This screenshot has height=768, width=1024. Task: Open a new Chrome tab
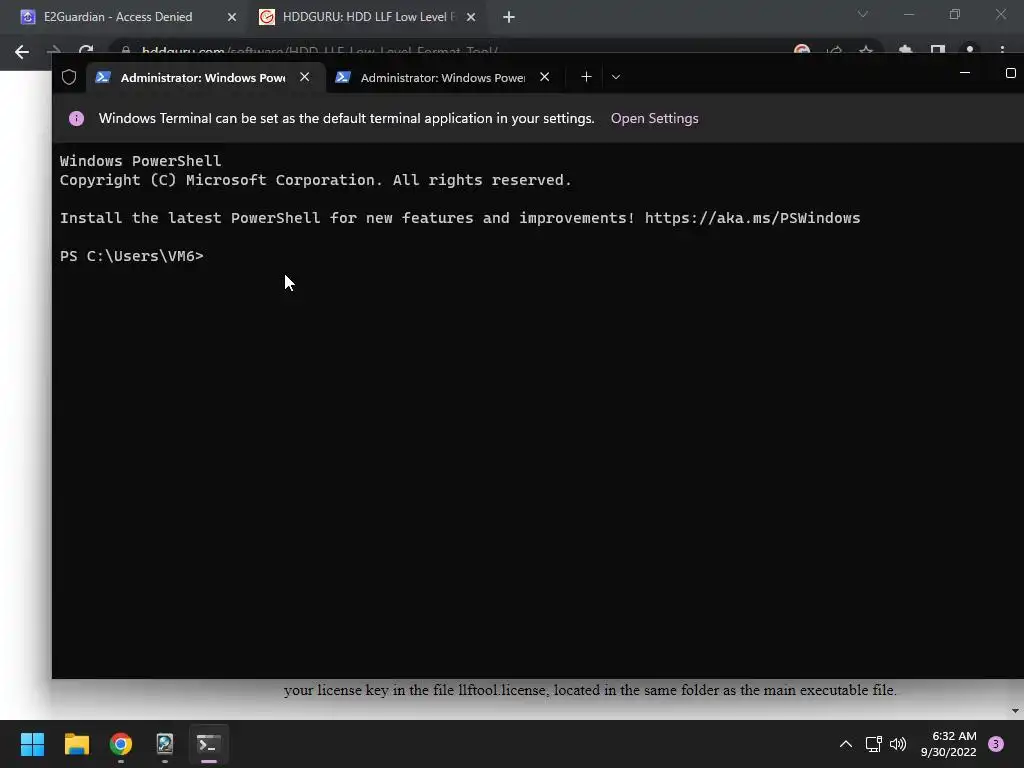509,17
